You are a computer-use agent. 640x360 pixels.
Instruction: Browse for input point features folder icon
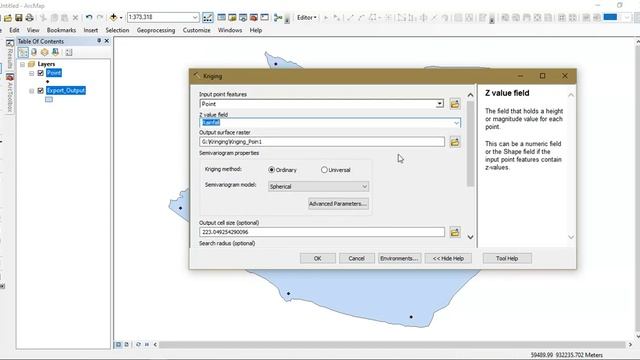(x=455, y=104)
